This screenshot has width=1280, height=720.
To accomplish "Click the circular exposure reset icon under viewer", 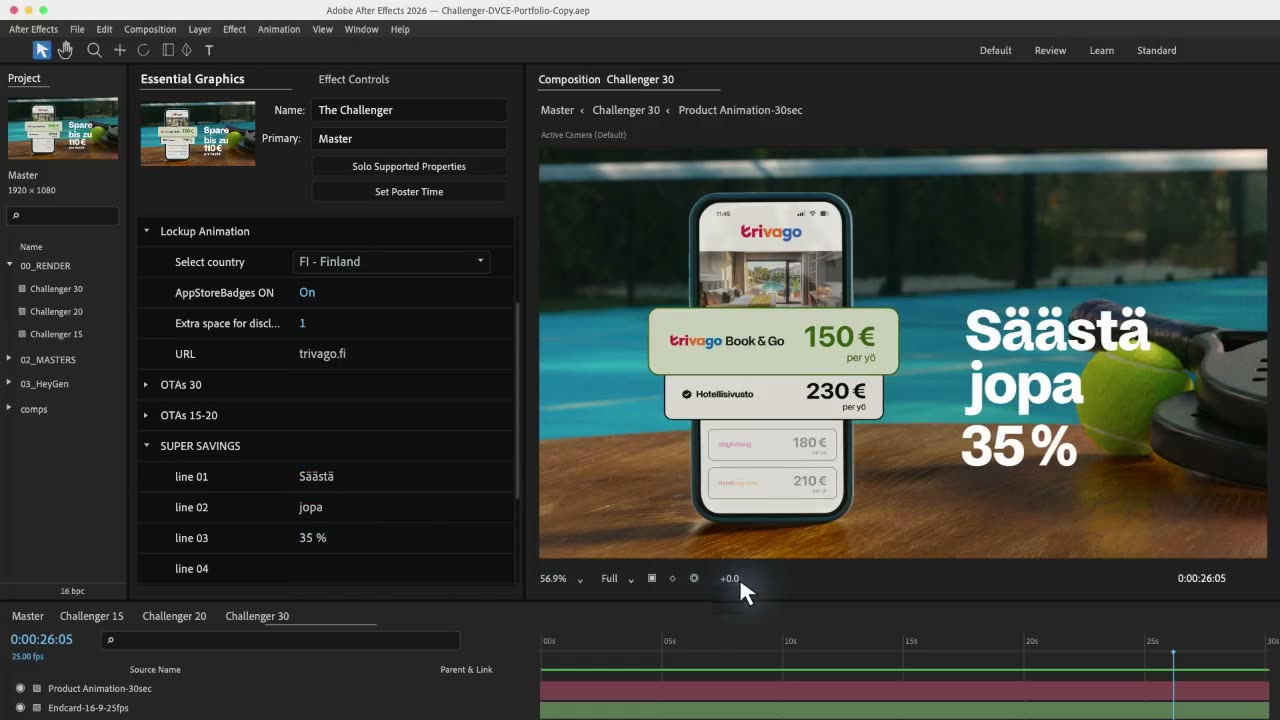I will [694, 578].
